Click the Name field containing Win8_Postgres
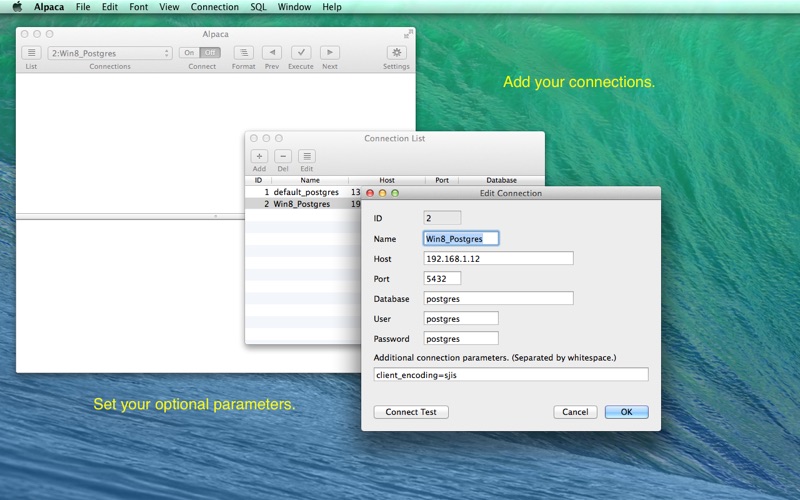Screen dimensions: 800x500 pyautogui.click(x=461, y=238)
